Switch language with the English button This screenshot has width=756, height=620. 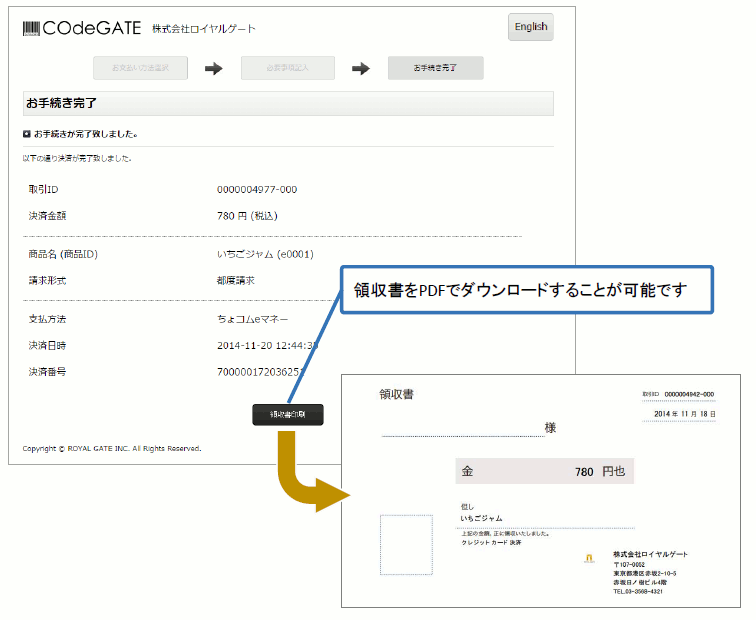point(530,27)
